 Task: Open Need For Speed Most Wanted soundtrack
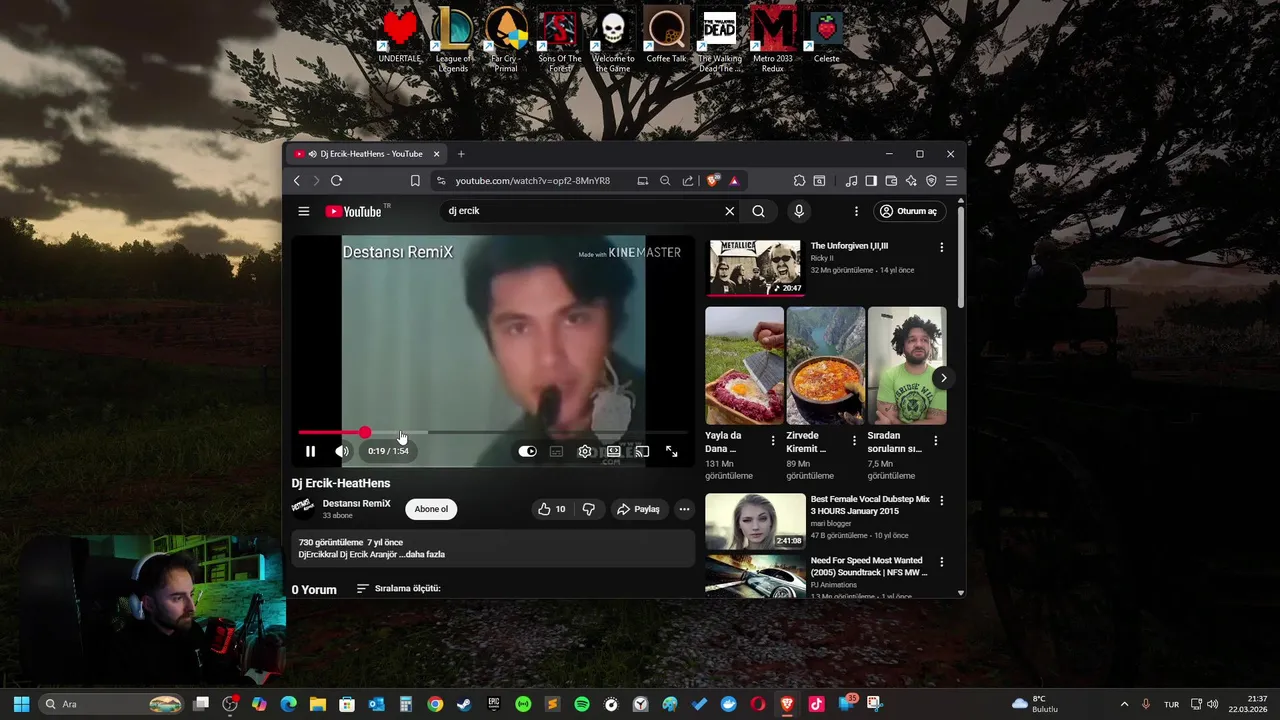coord(755,576)
